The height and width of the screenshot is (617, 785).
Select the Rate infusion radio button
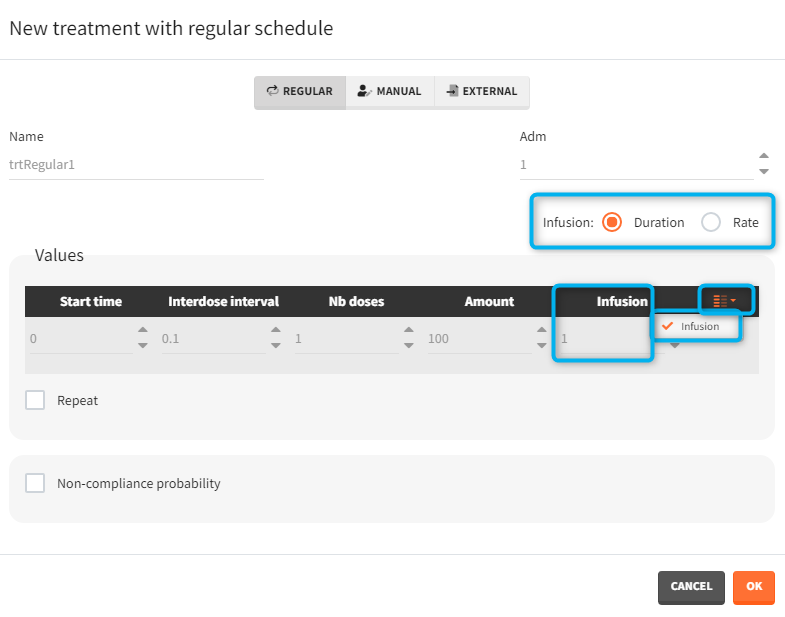711,222
